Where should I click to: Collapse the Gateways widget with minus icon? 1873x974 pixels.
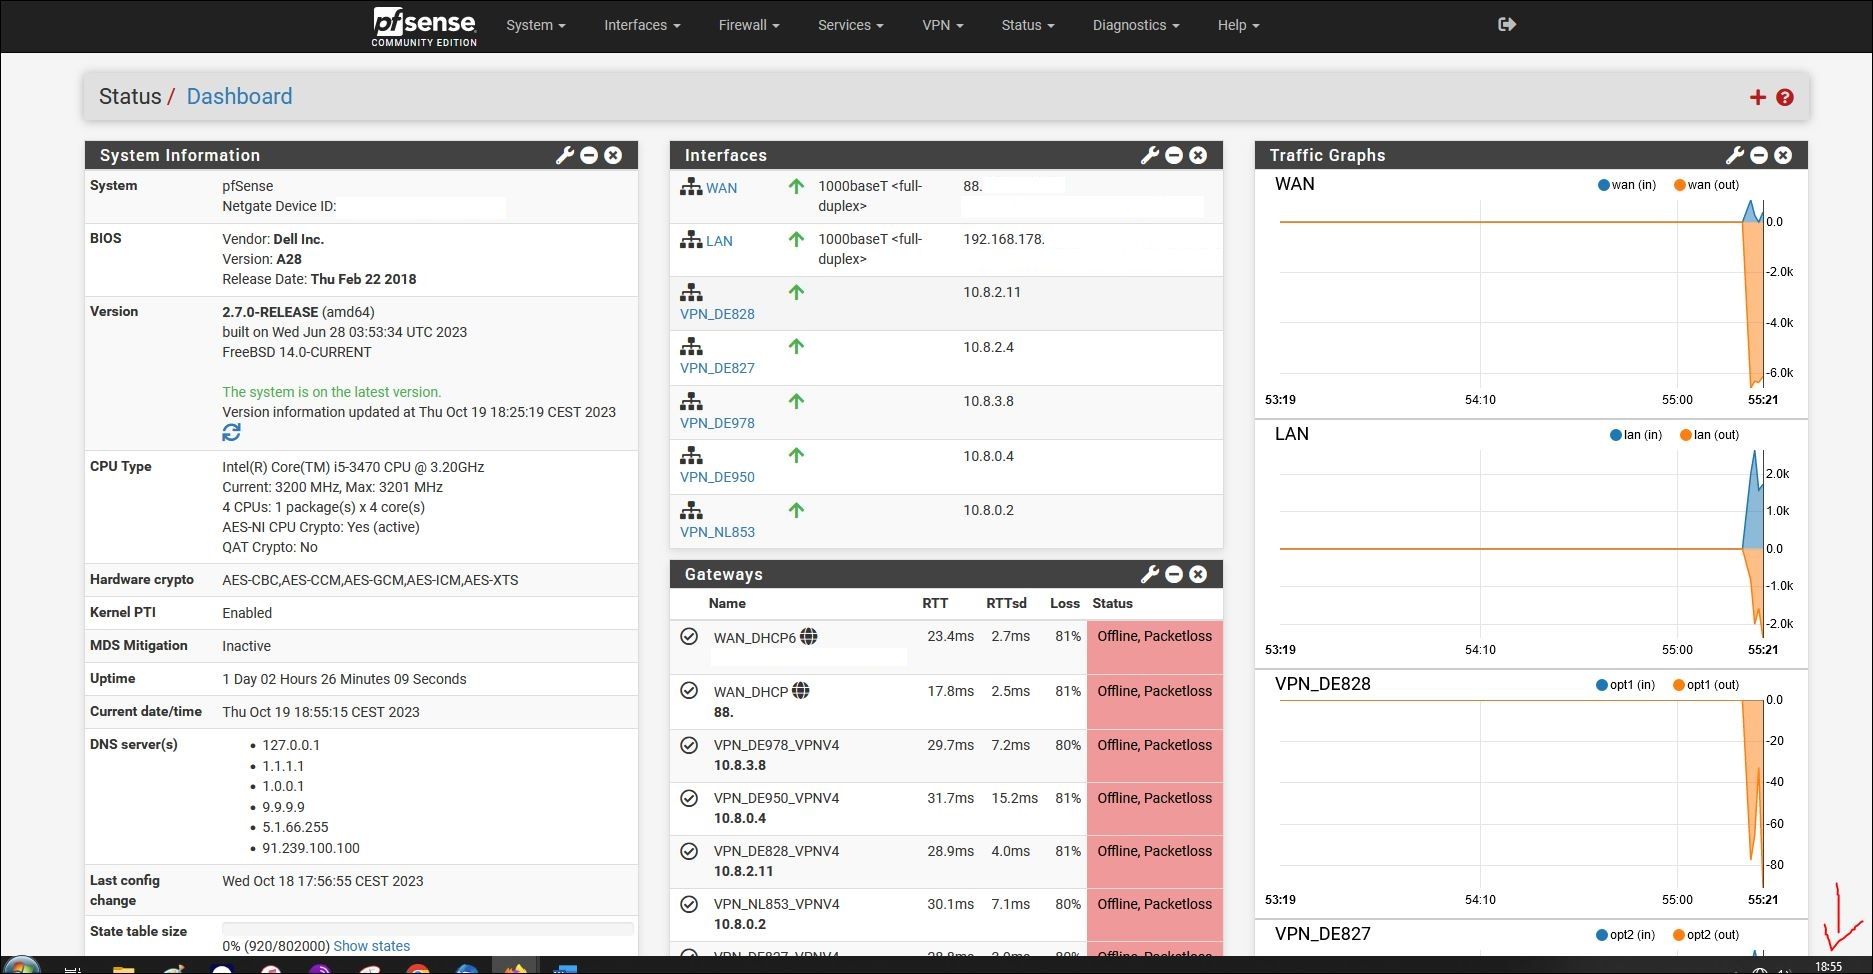click(1174, 574)
